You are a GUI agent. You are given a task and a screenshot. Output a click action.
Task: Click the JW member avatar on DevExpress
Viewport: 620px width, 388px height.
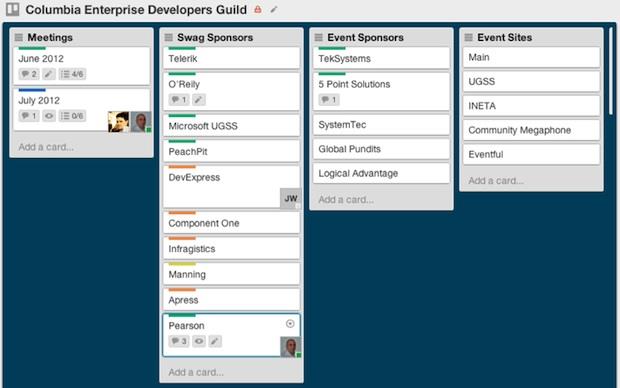pyautogui.click(x=291, y=199)
